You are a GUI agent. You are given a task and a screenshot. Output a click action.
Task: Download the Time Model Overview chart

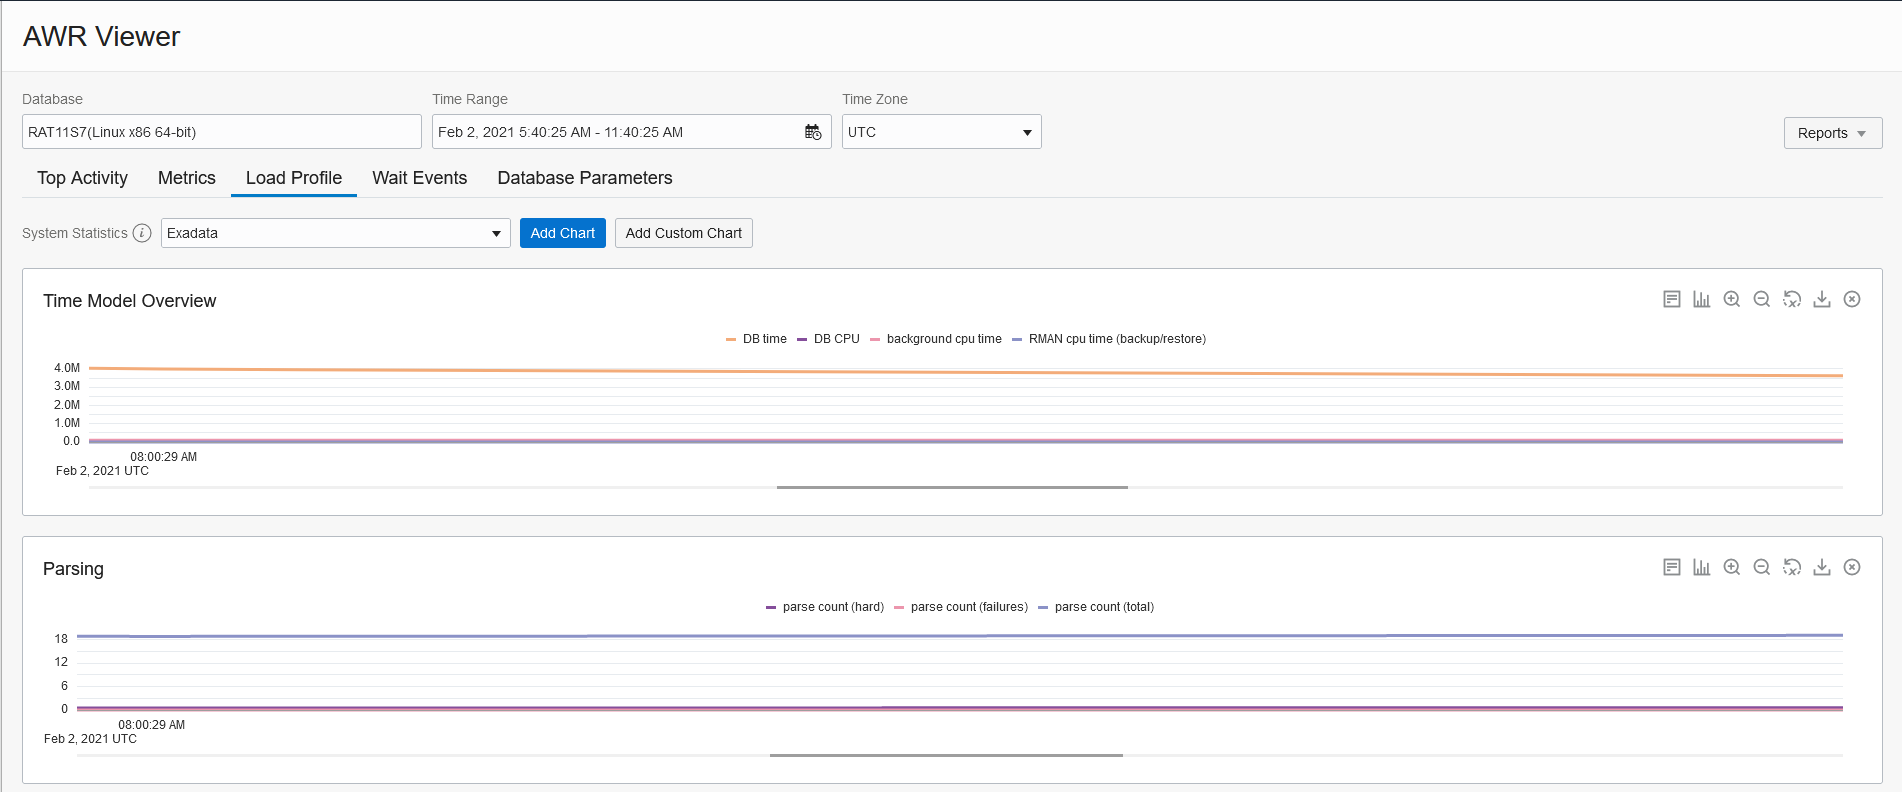(1822, 299)
